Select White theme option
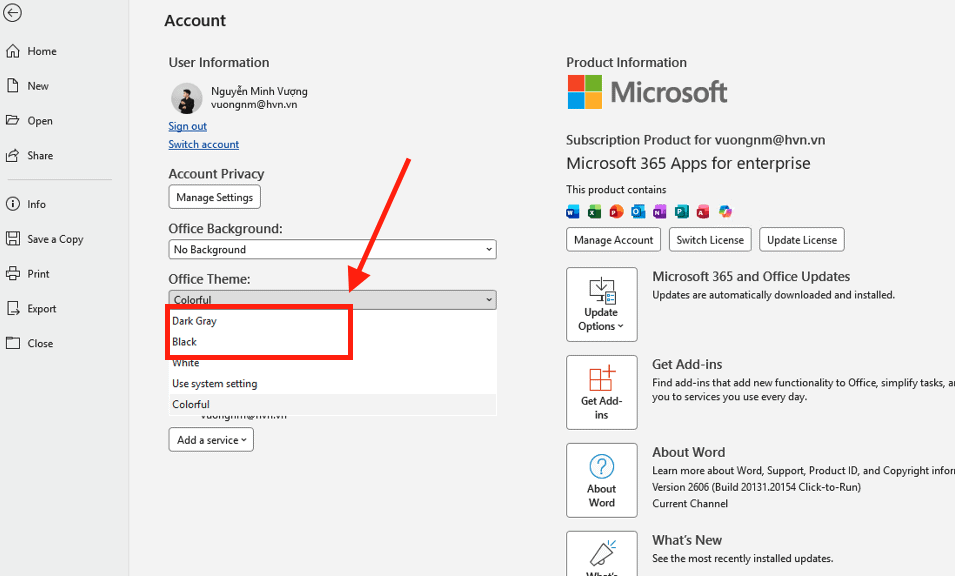This screenshot has height=576, width=955. coord(333,363)
